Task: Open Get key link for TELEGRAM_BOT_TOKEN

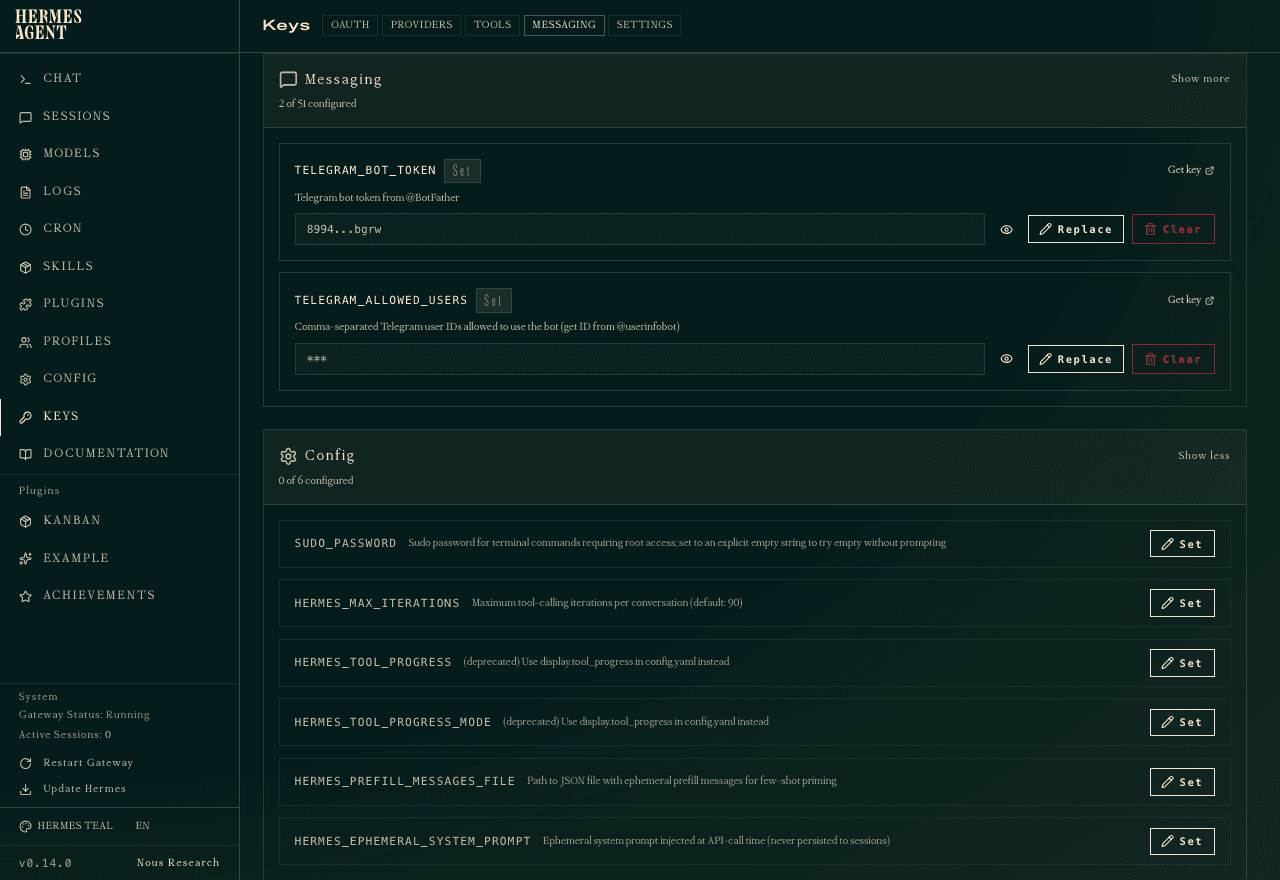Action: point(1191,170)
